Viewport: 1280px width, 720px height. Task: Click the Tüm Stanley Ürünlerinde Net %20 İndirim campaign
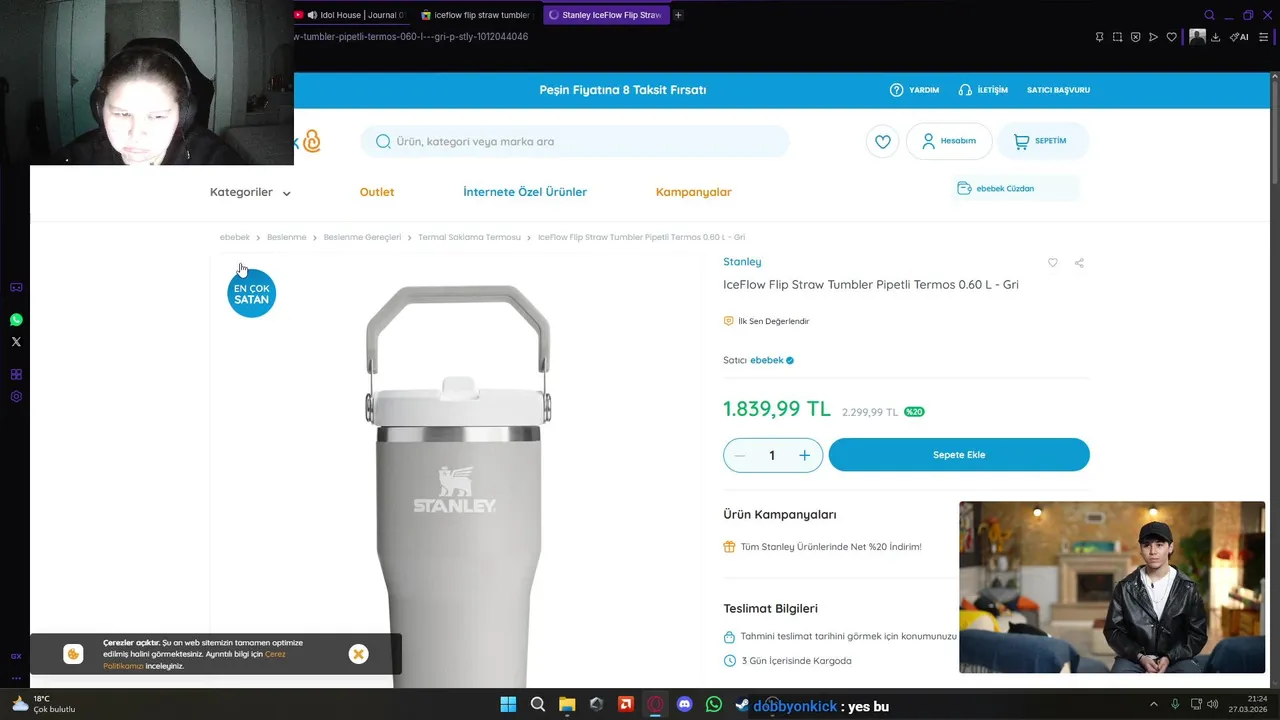(x=831, y=547)
